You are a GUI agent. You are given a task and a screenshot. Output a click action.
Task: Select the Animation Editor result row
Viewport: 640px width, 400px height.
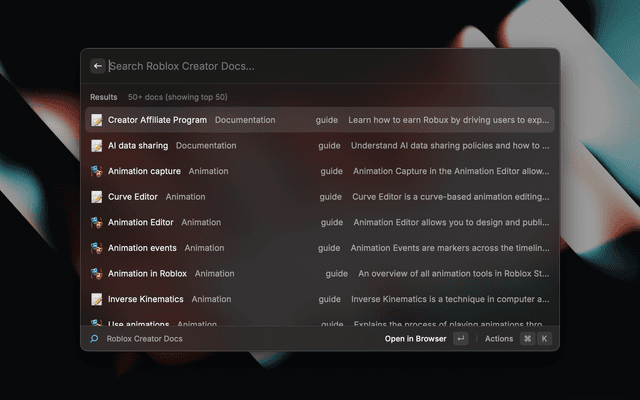[320, 222]
